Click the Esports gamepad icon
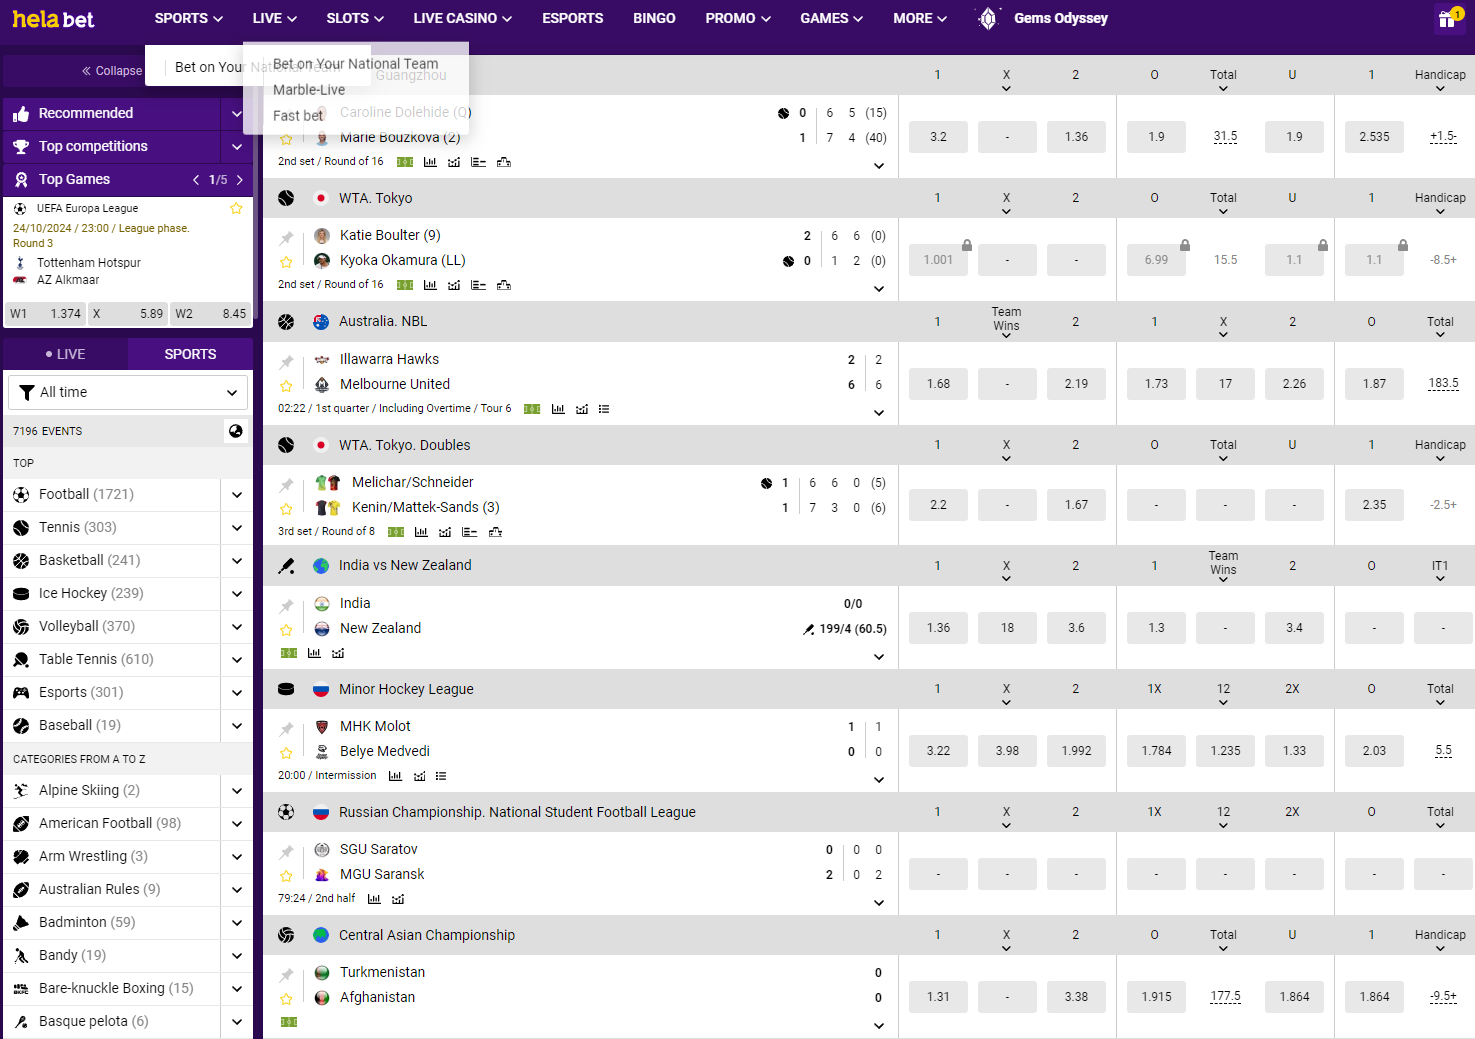This screenshot has height=1039, width=1475. coord(21,693)
